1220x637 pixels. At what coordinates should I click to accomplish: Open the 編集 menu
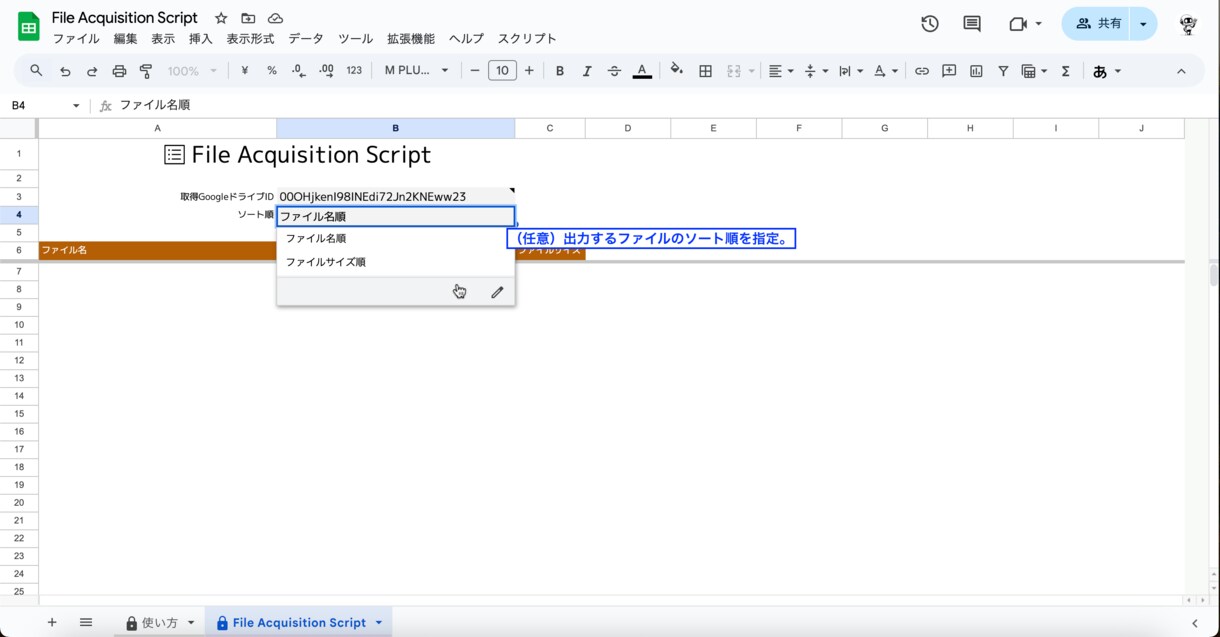point(126,39)
